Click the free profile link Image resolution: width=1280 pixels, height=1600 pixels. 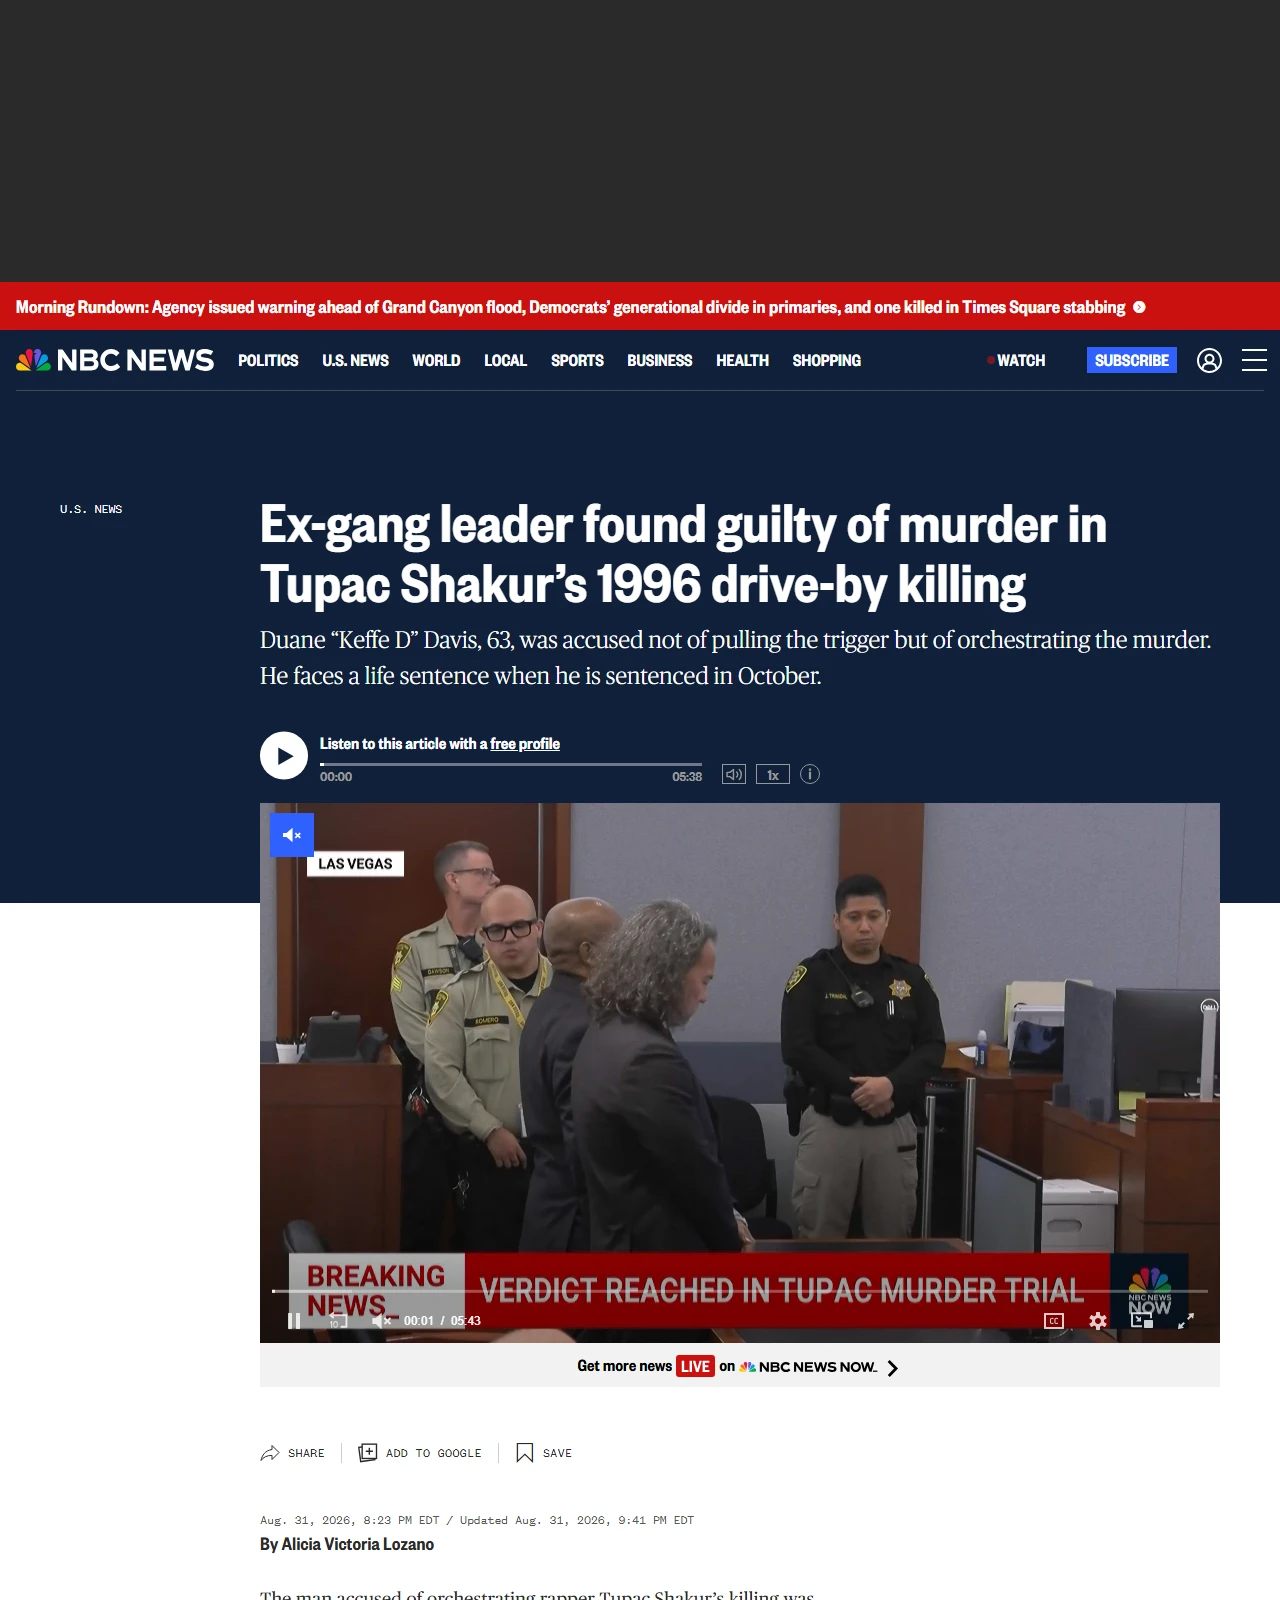pos(525,744)
